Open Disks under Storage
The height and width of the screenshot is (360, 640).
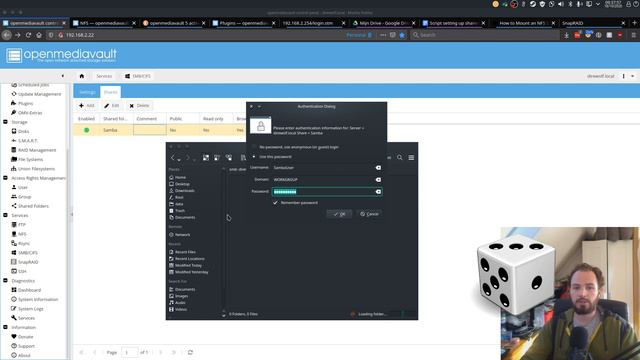coord(23,131)
